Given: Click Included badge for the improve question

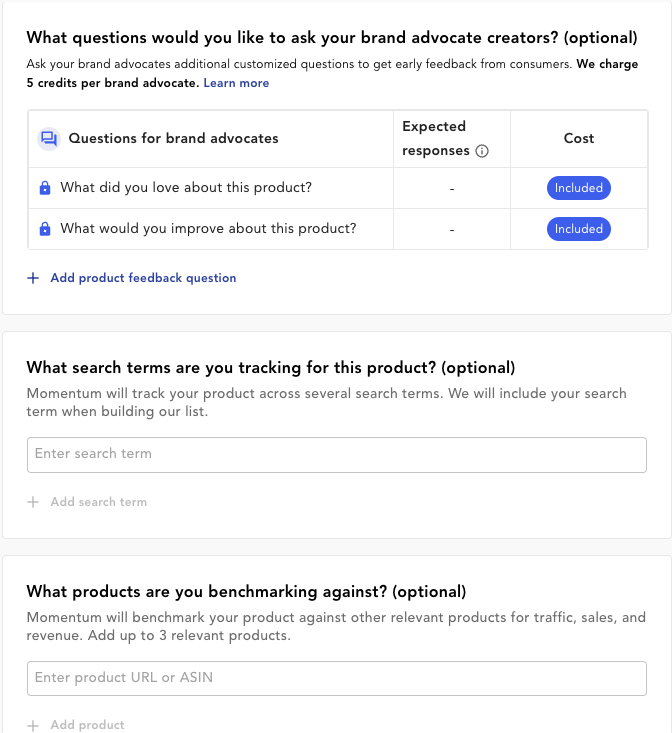Looking at the screenshot, I should [579, 229].
